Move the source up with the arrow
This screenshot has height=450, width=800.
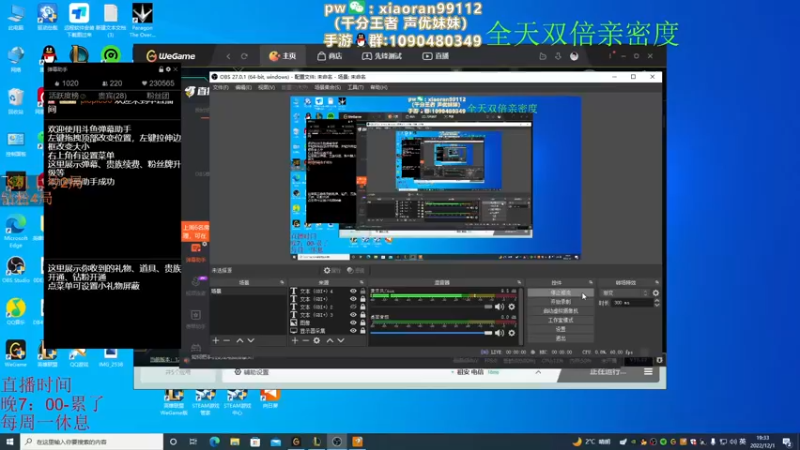click(x=330, y=340)
